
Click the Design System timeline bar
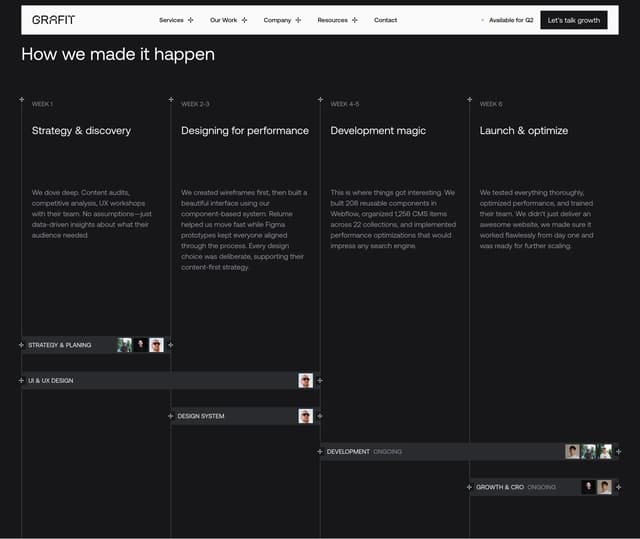(x=245, y=416)
